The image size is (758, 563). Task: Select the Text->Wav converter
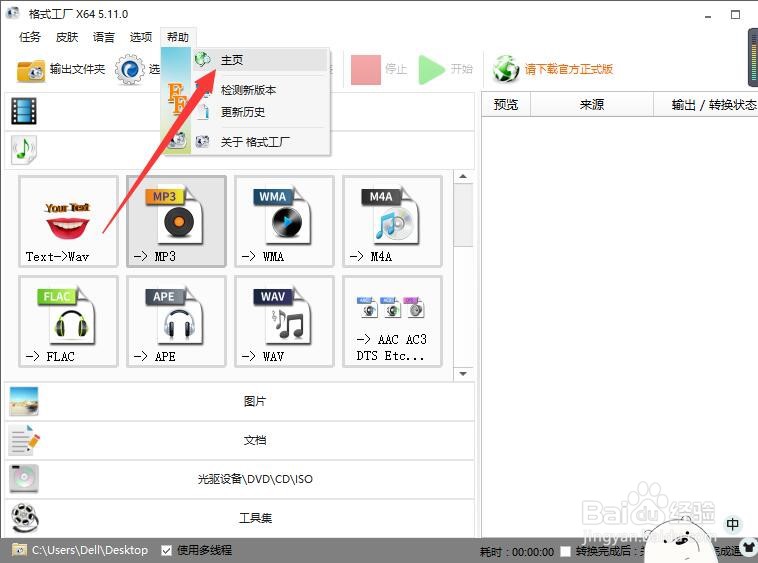68,221
